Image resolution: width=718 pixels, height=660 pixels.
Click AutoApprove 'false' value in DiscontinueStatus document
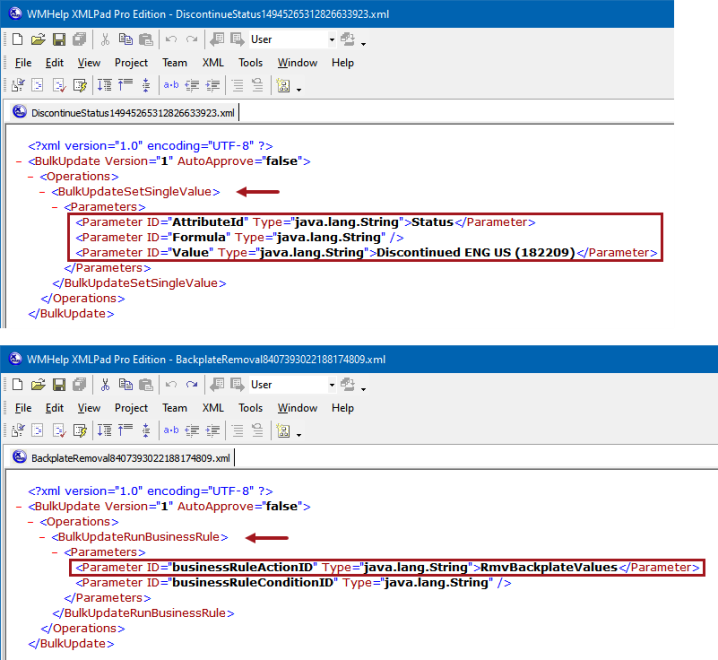pyautogui.click(x=282, y=161)
